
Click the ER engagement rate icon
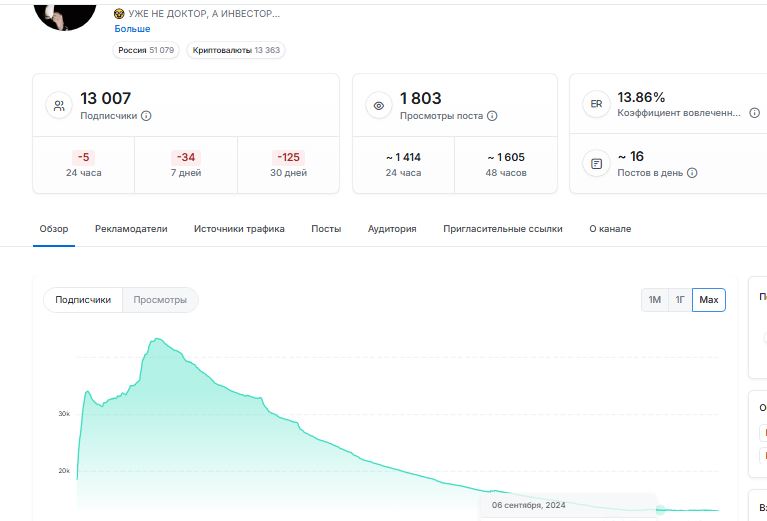[x=596, y=104]
